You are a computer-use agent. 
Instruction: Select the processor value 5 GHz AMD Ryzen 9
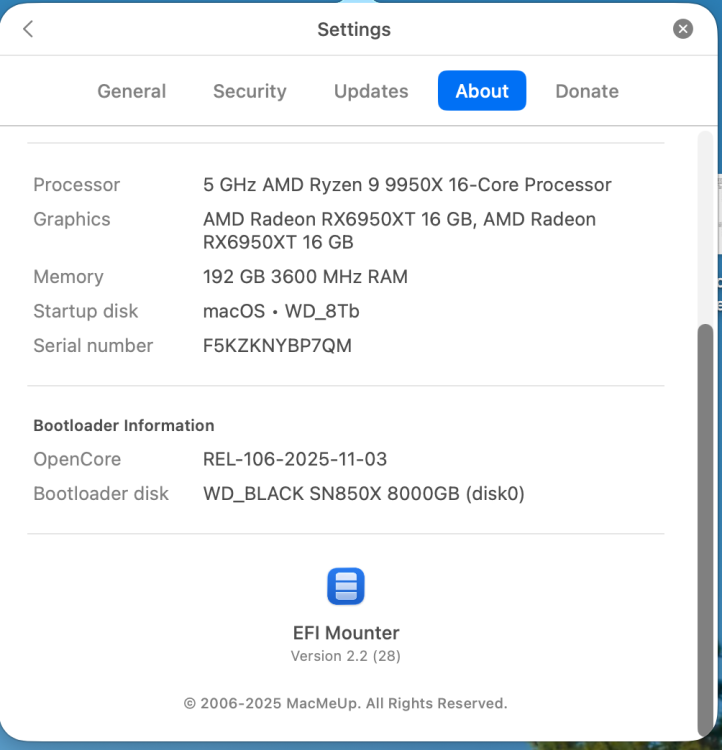click(x=407, y=185)
